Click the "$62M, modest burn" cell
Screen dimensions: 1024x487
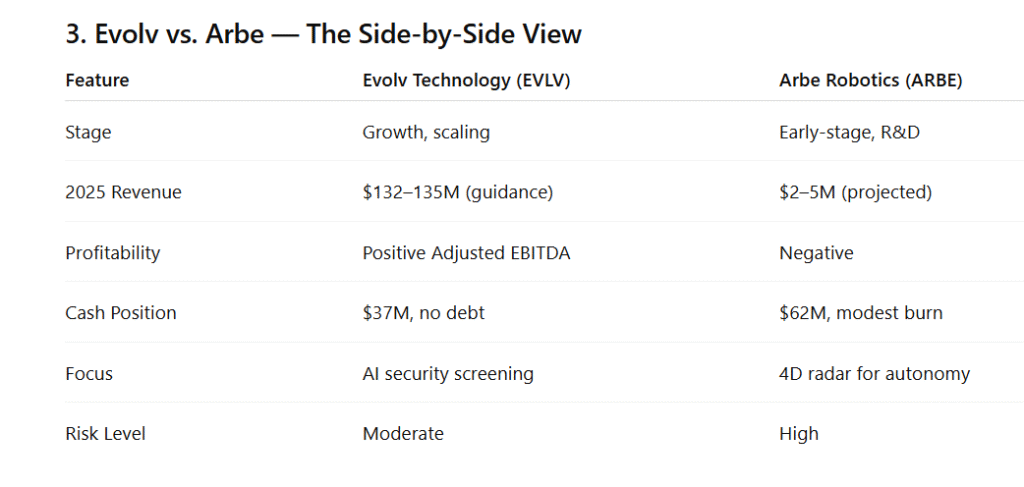click(x=860, y=313)
